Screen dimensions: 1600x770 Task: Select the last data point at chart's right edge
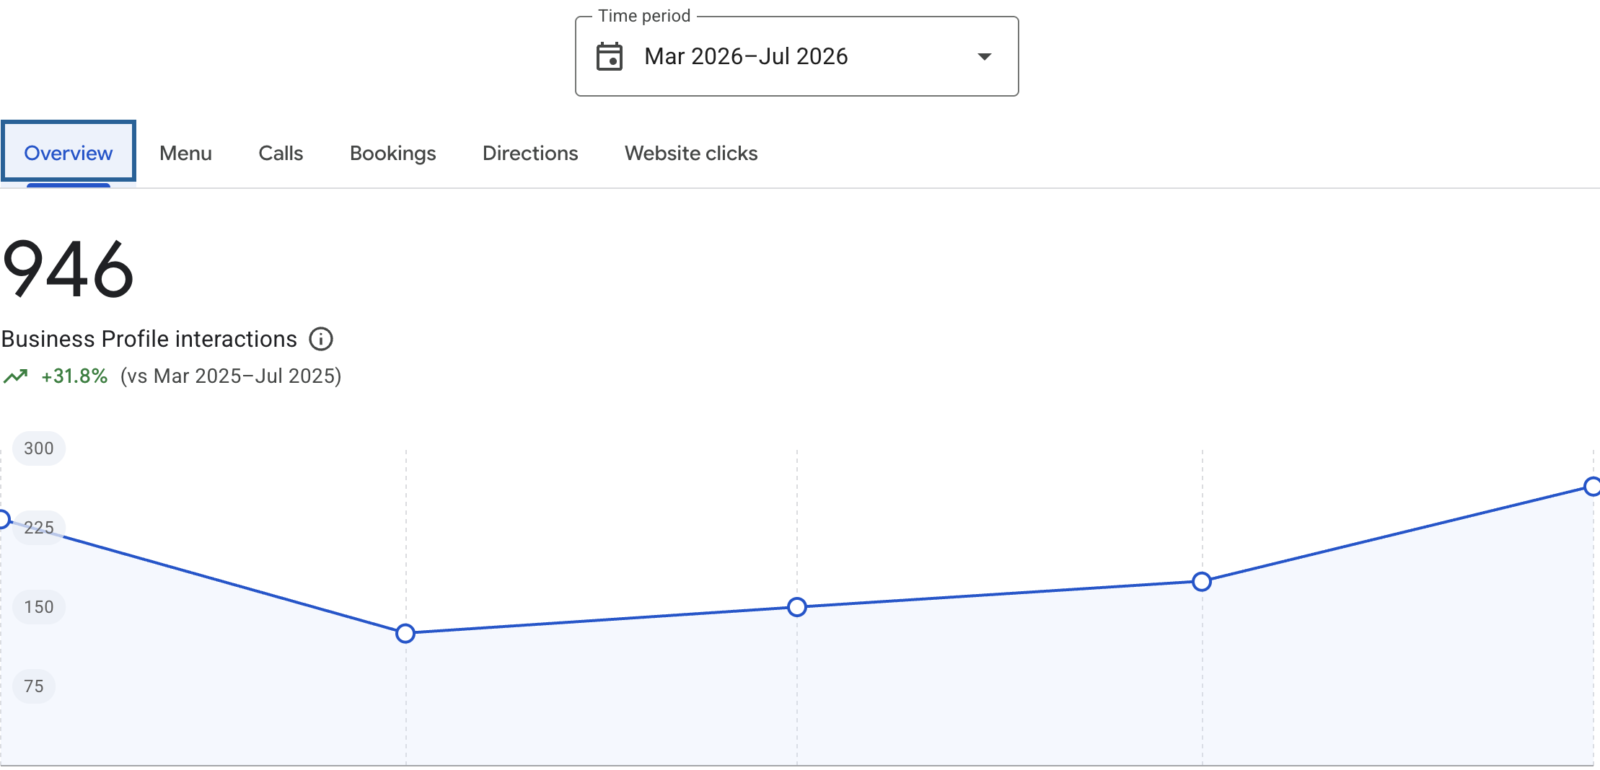point(1592,487)
